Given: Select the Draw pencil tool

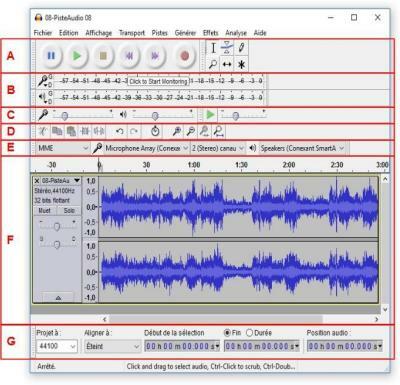Looking at the screenshot, I should click(x=241, y=48).
